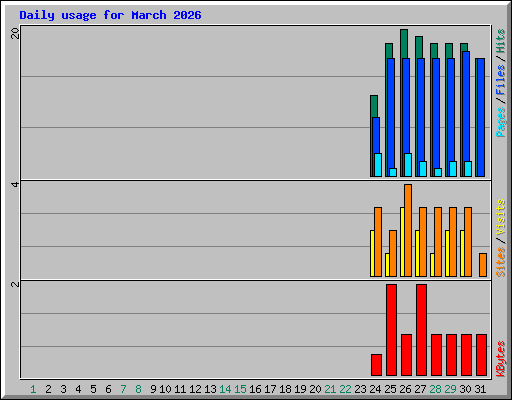512x400 pixels.
Task: Select the red KBytes bar for day 29
Action: pos(451,355)
